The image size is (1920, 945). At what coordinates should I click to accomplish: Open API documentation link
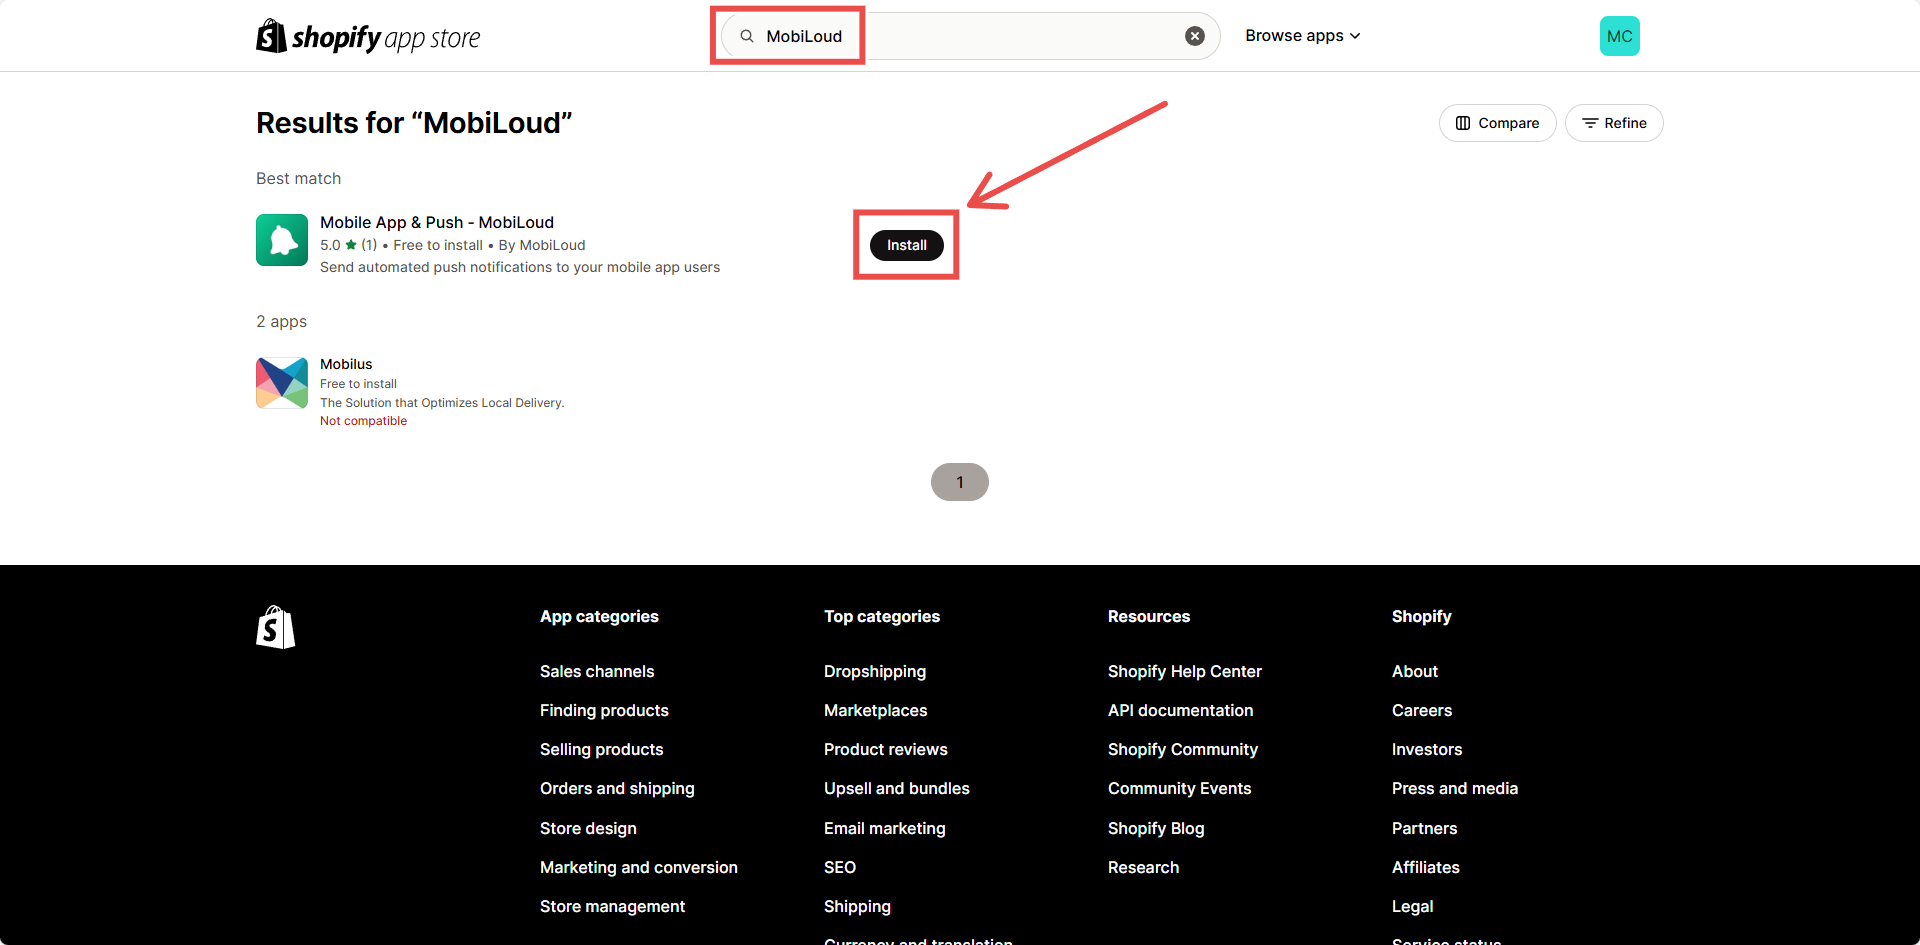click(x=1181, y=710)
